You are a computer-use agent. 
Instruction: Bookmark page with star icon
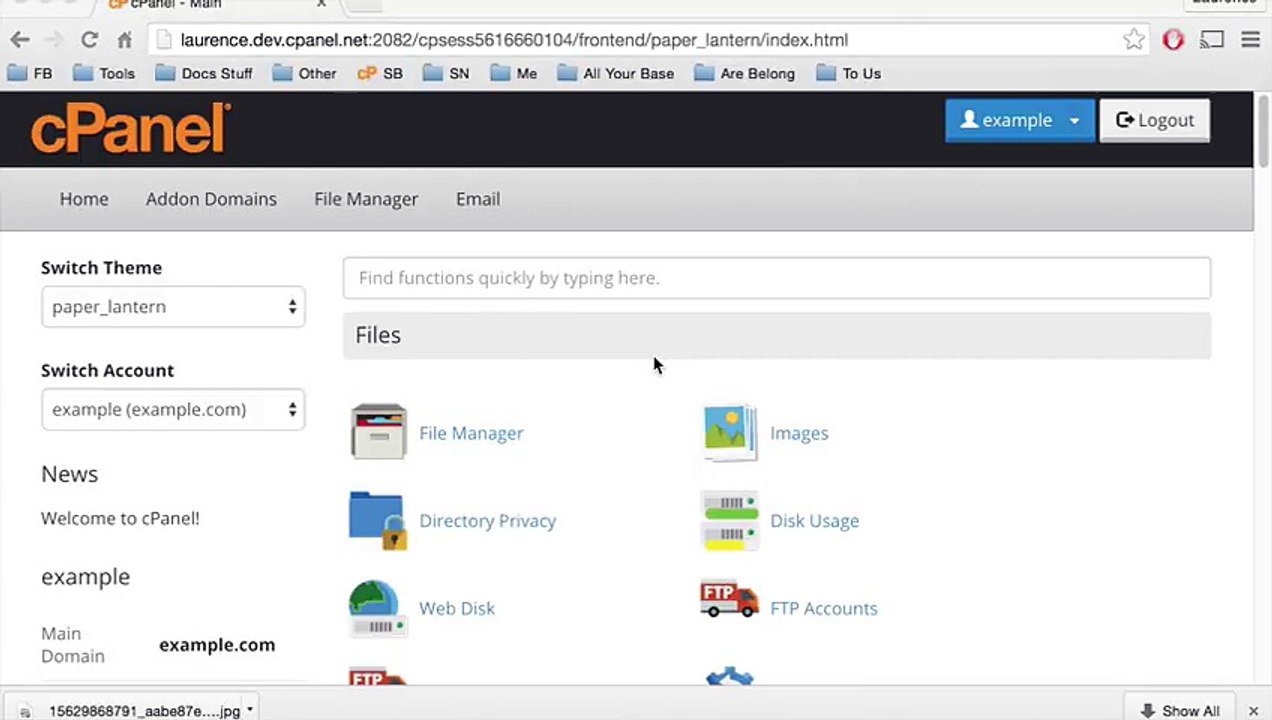coord(1133,40)
